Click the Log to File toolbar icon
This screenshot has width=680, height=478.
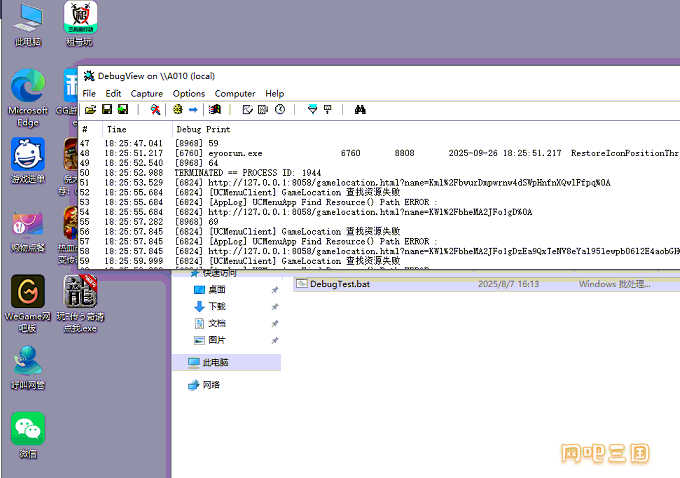tap(123, 109)
